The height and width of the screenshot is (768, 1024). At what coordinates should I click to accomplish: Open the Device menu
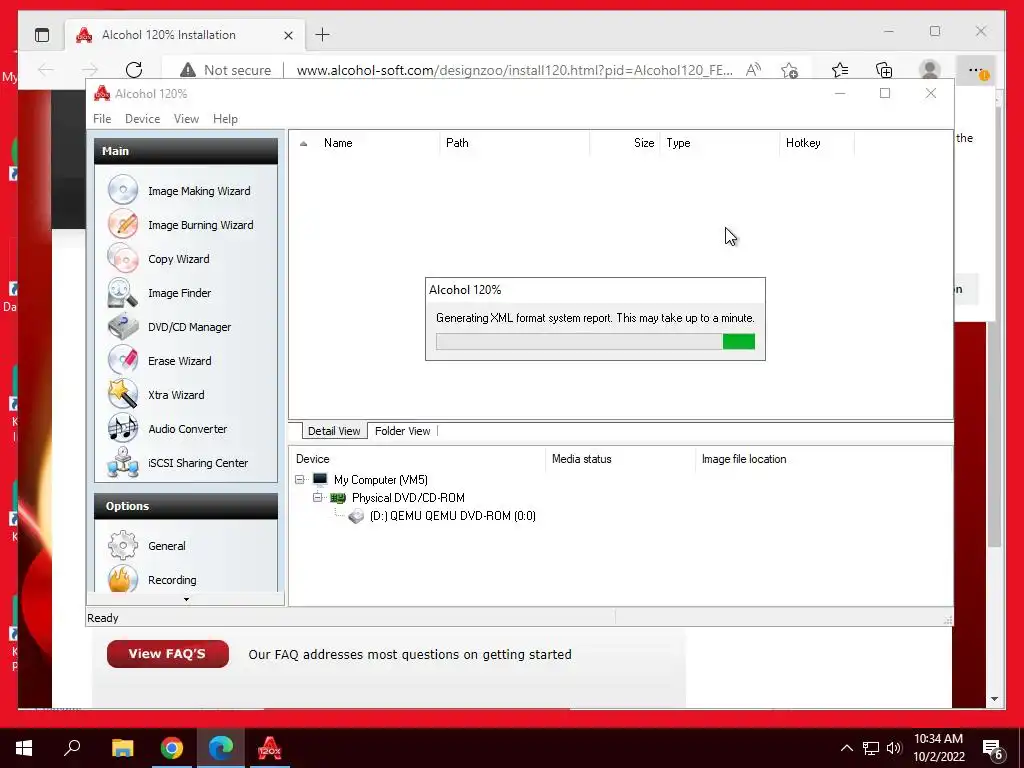pos(142,119)
